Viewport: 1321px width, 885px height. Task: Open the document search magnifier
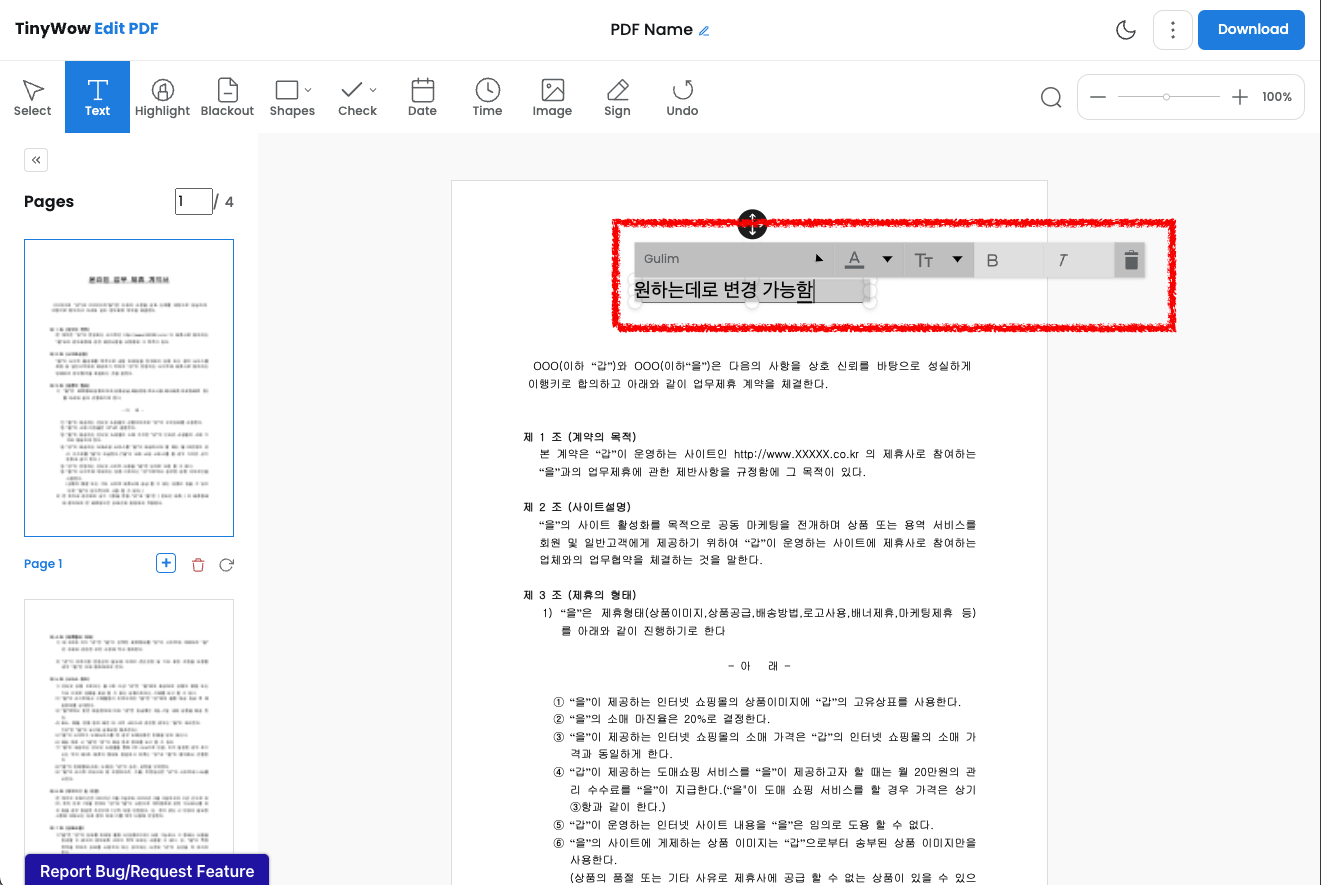(x=1050, y=97)
